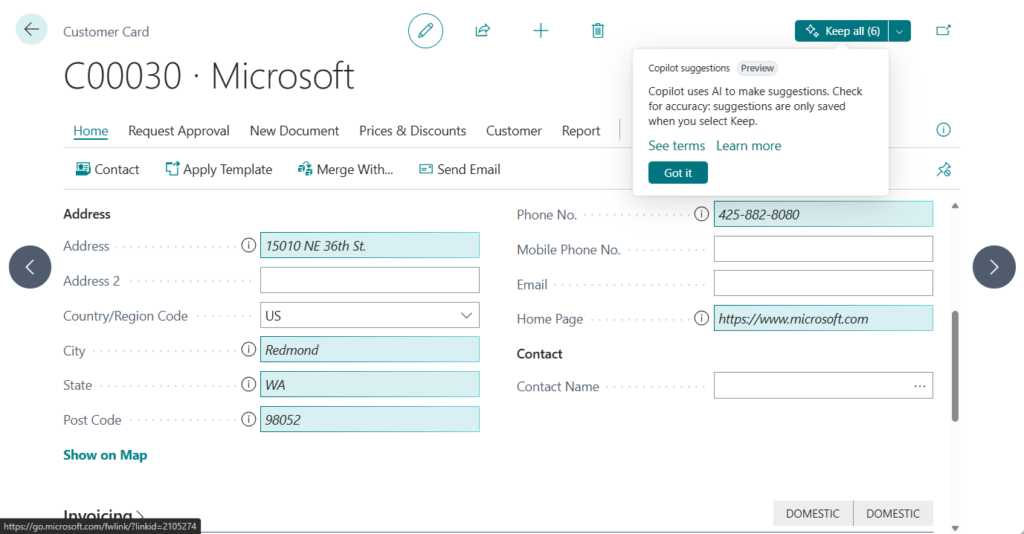The height and width of the screenshot is (534, 1024).
Task: Click the Learn more link
Action: click(748, 146)
